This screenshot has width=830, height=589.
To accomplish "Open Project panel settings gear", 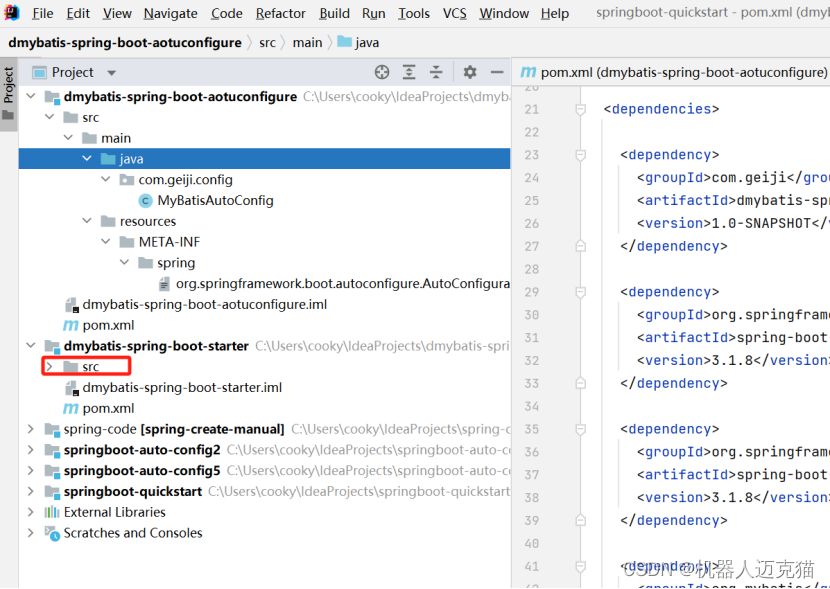I will [x=469, y=72].
